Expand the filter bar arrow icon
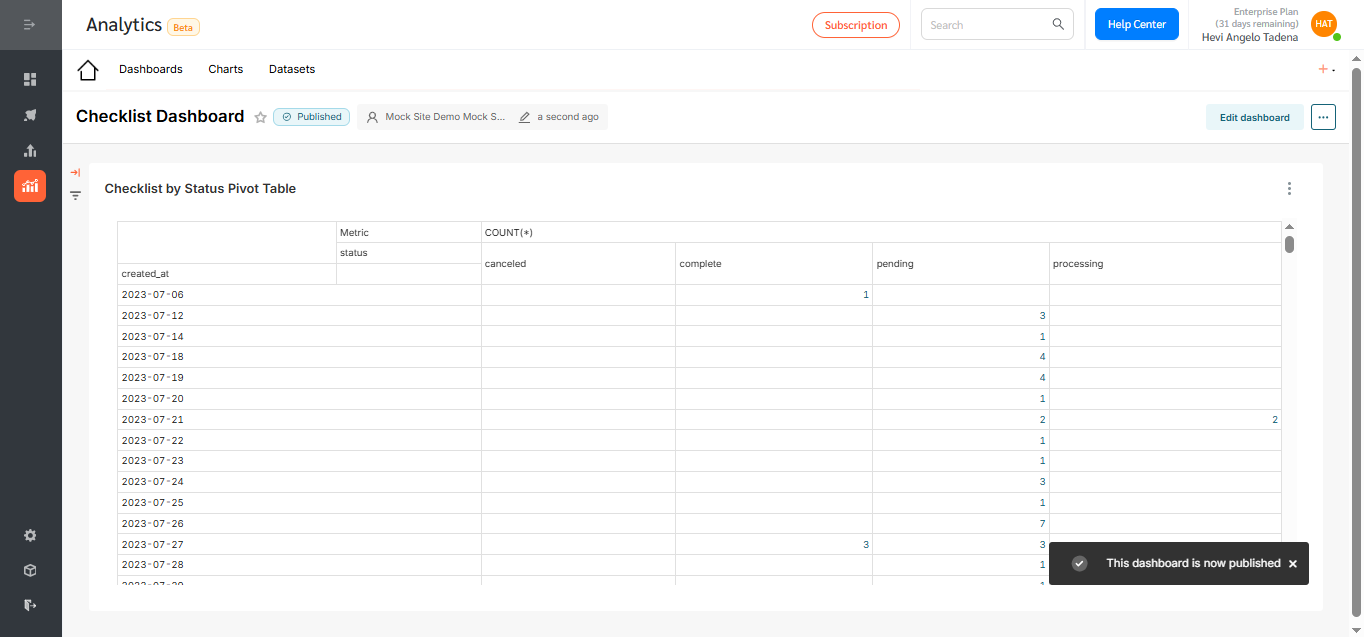Screen dimensions: 1364x637 (x=75, y=173)
